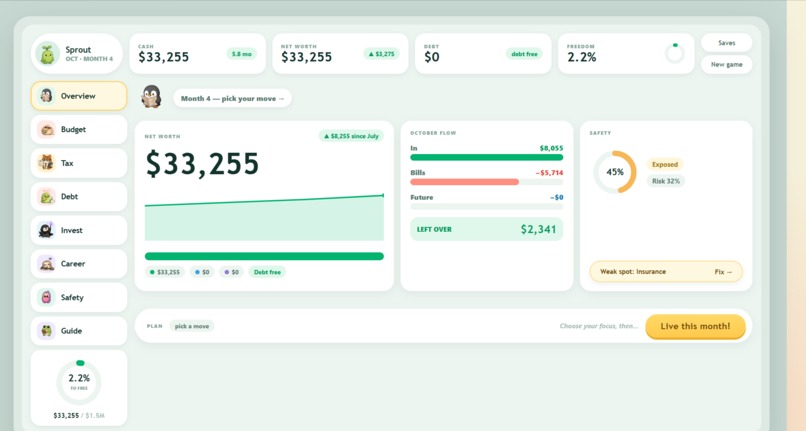Click the Choose your focus hint text
This screenshot has height=431, width=806.
(599, 326)
